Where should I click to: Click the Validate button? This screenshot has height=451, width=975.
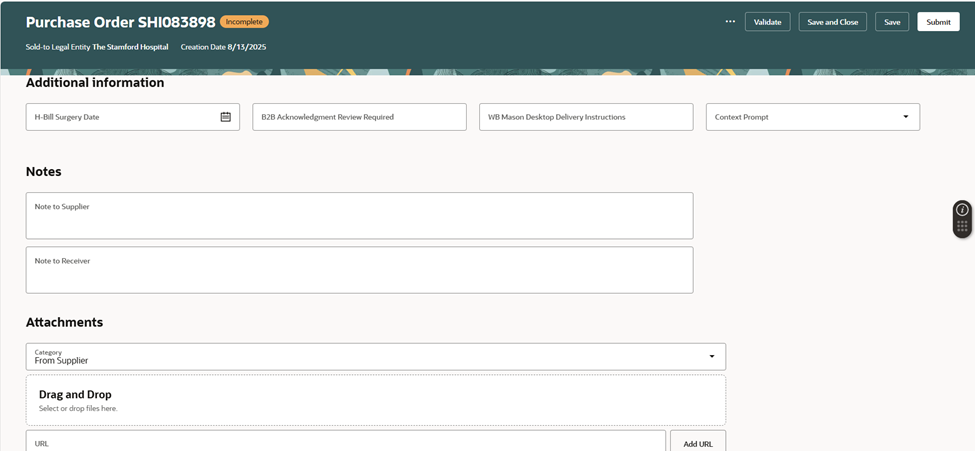click(767, 22)
